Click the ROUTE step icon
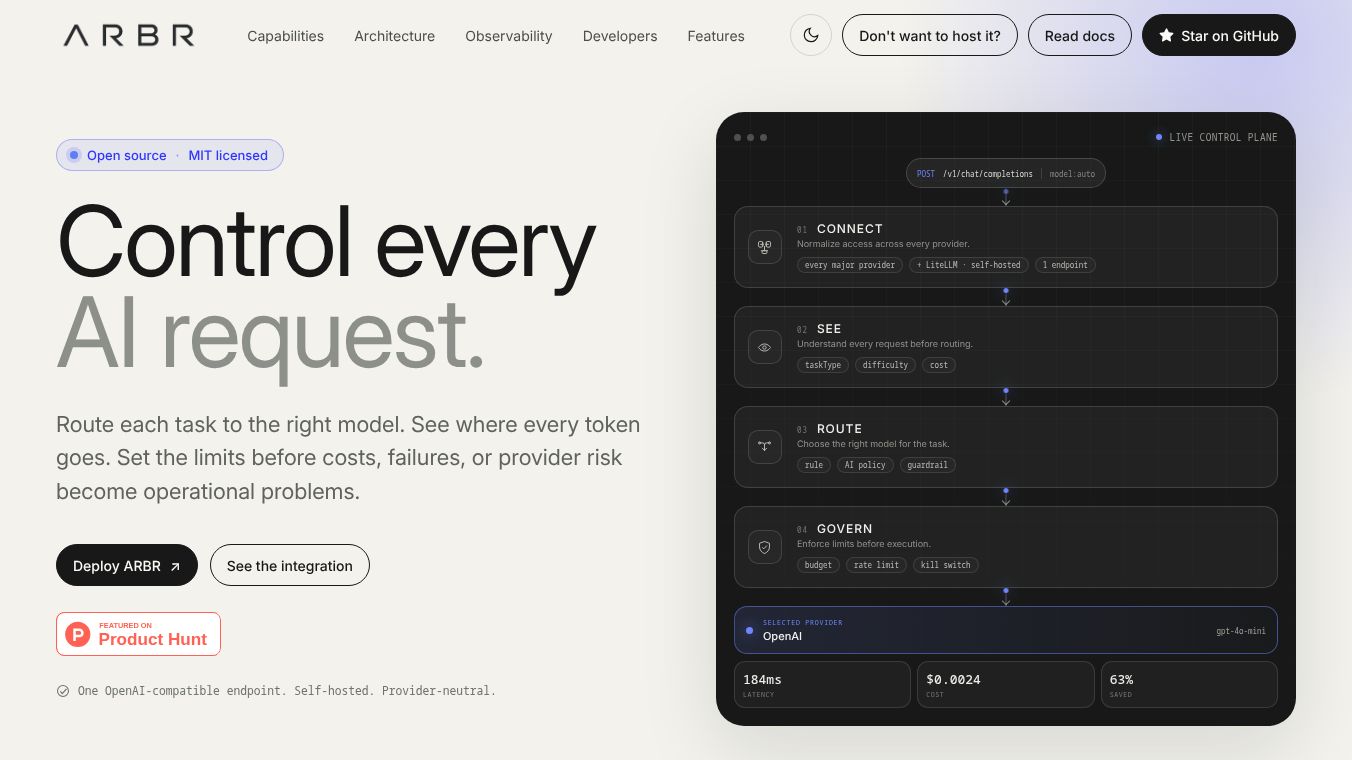The image size is (1352, 760). click(765, 447)
